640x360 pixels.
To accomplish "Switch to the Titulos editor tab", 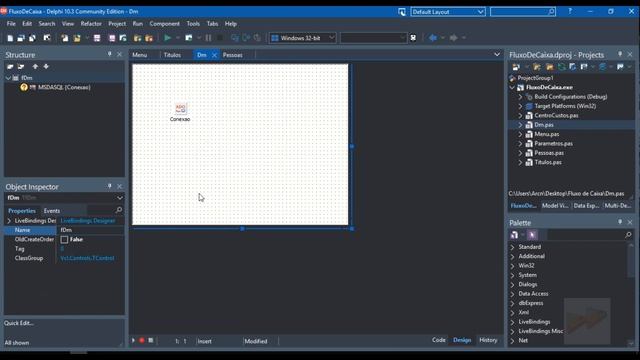I will click(x=172, y=55).
